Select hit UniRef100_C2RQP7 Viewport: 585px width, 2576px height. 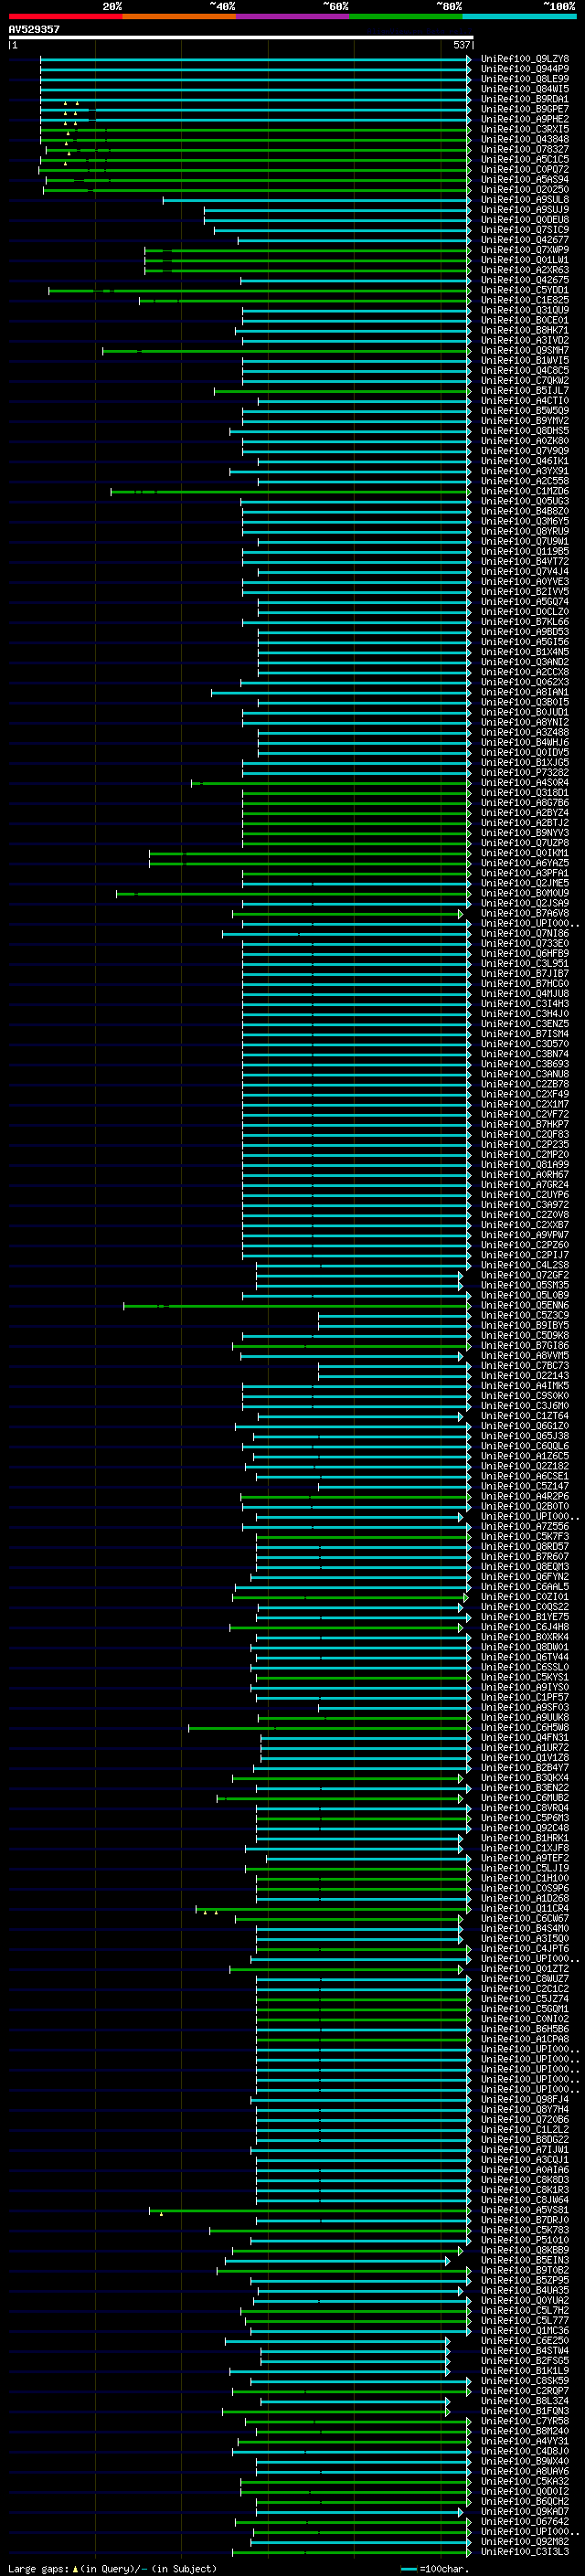point(524,2391)
